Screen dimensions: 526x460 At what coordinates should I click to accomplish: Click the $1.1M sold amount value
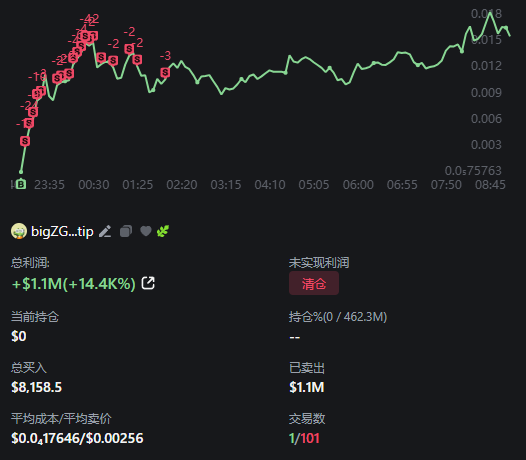(x=307, y=387)
